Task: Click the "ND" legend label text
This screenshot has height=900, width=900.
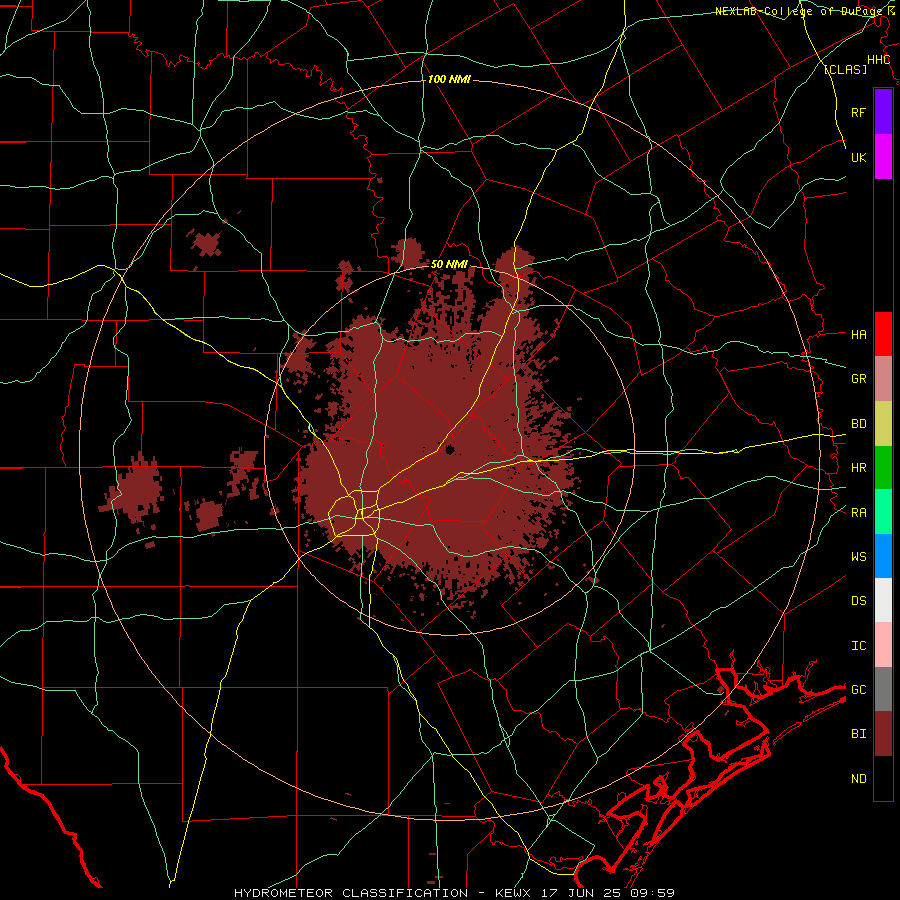Action: tap(858, 778)
